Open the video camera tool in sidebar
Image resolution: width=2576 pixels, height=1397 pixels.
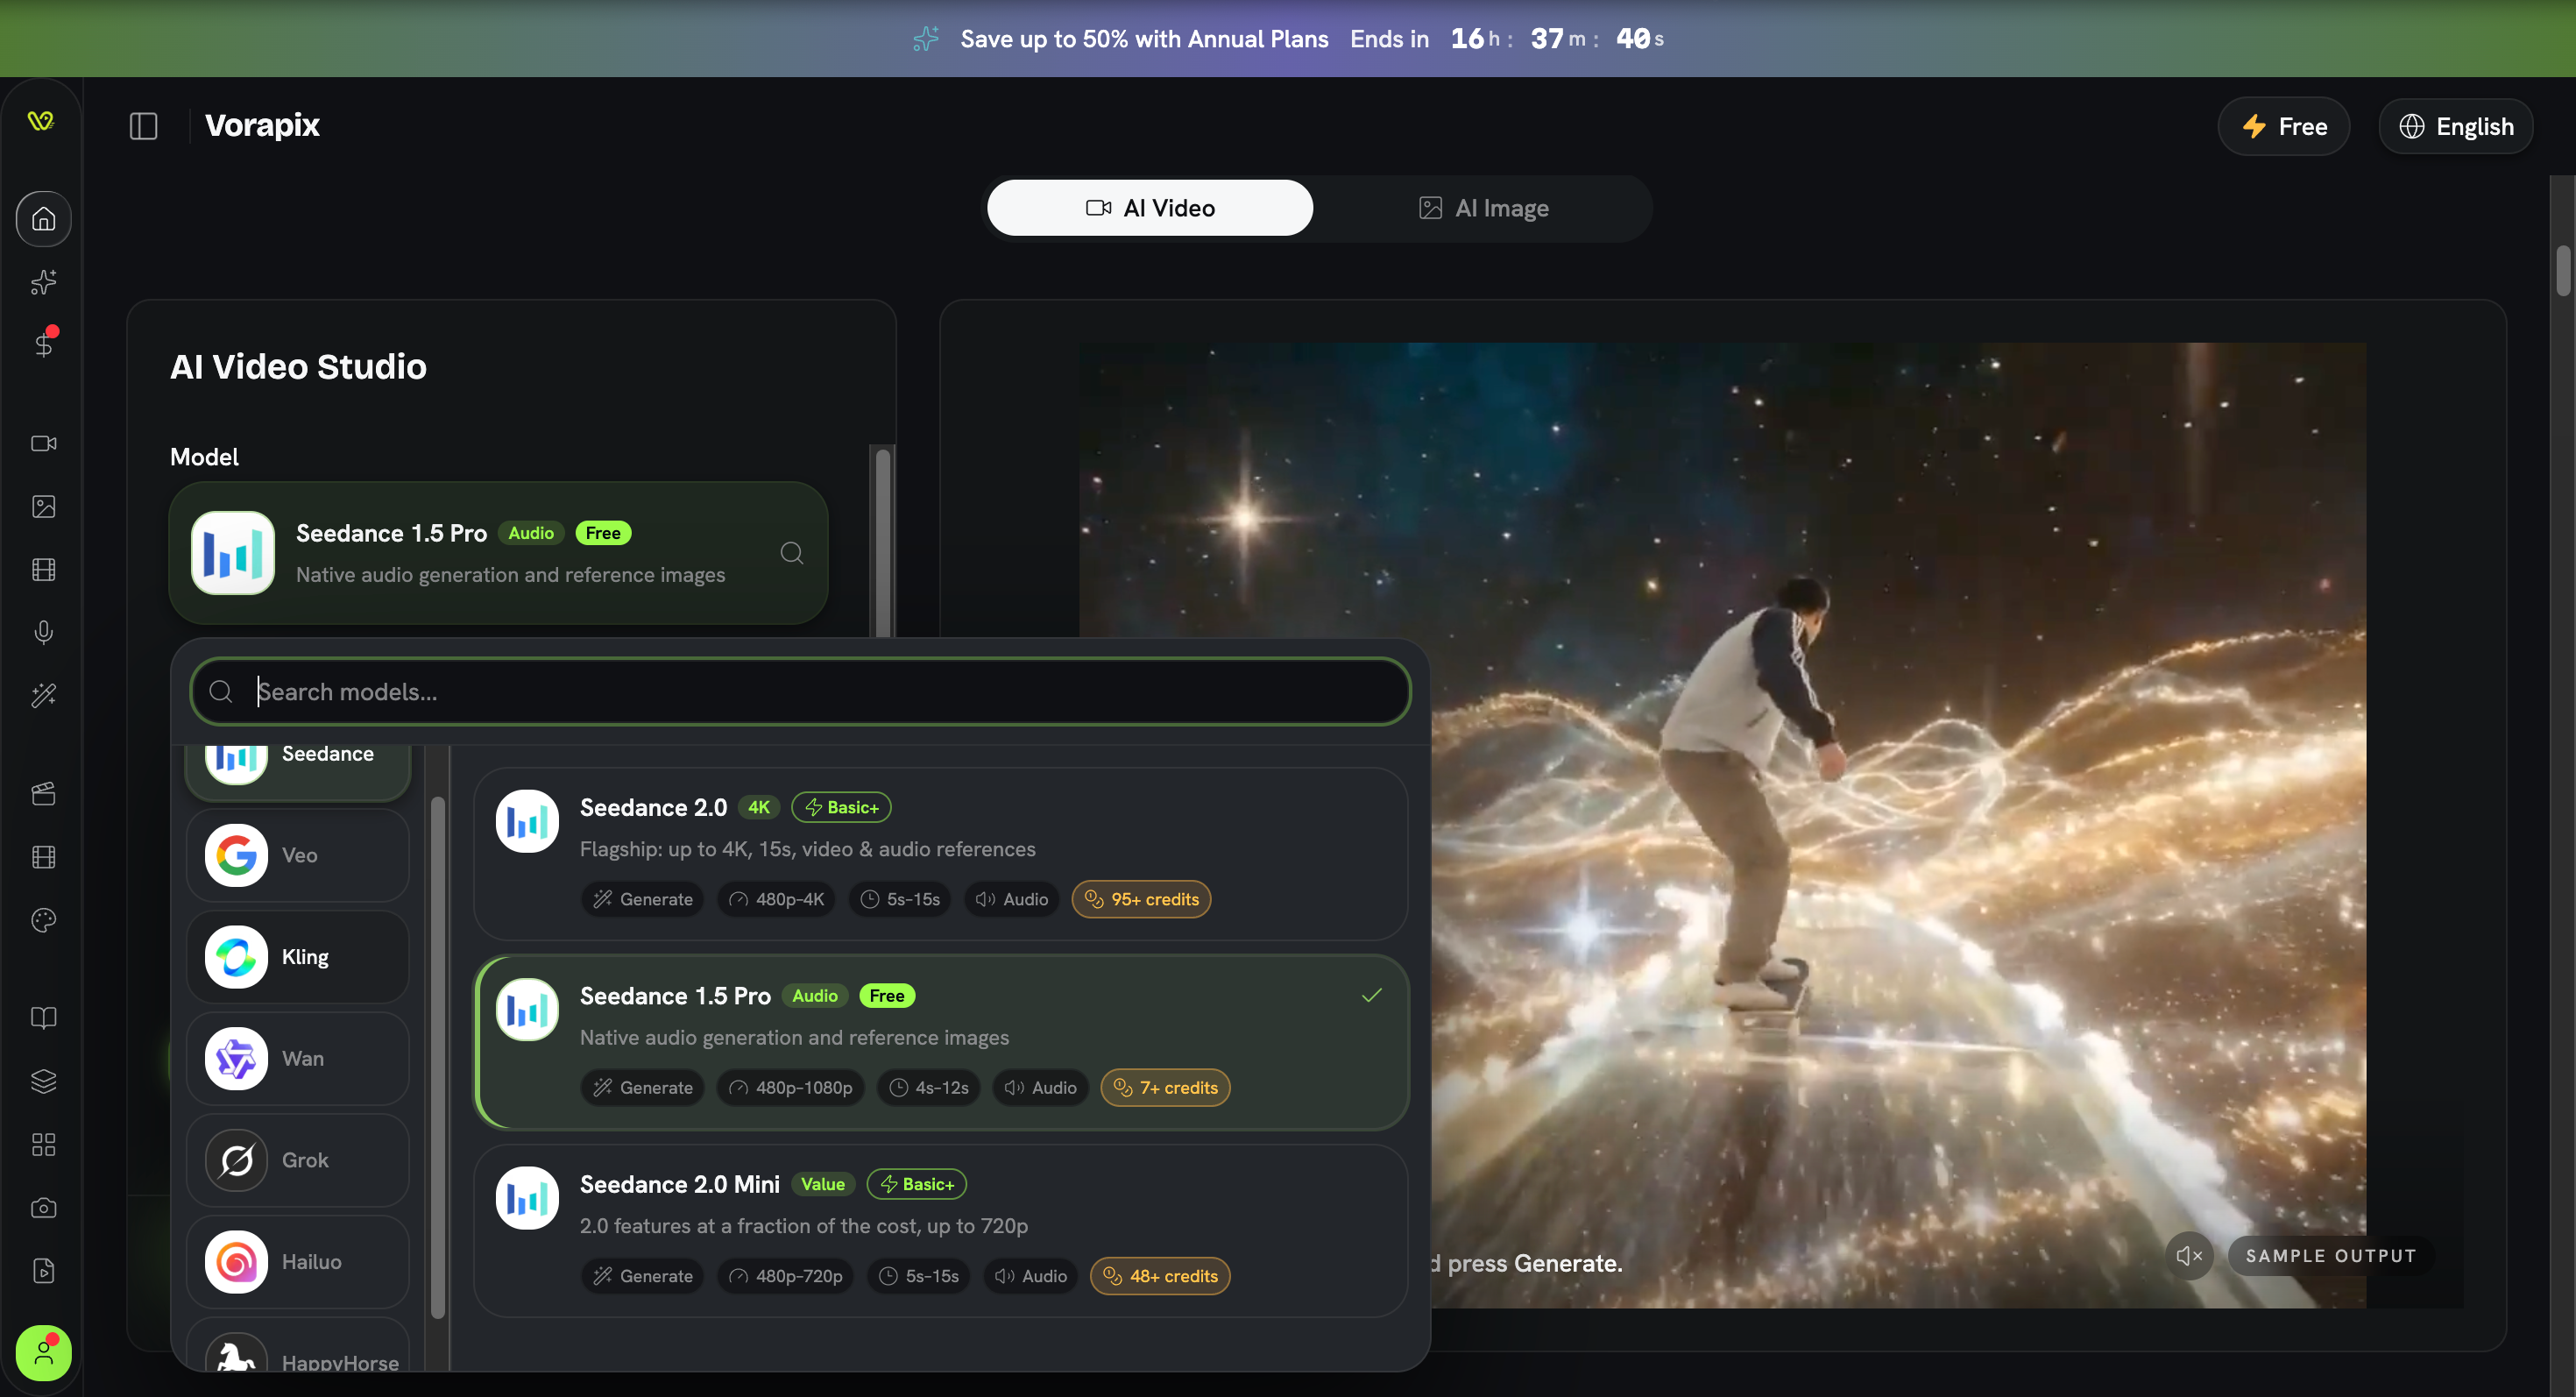coord(43,443)
